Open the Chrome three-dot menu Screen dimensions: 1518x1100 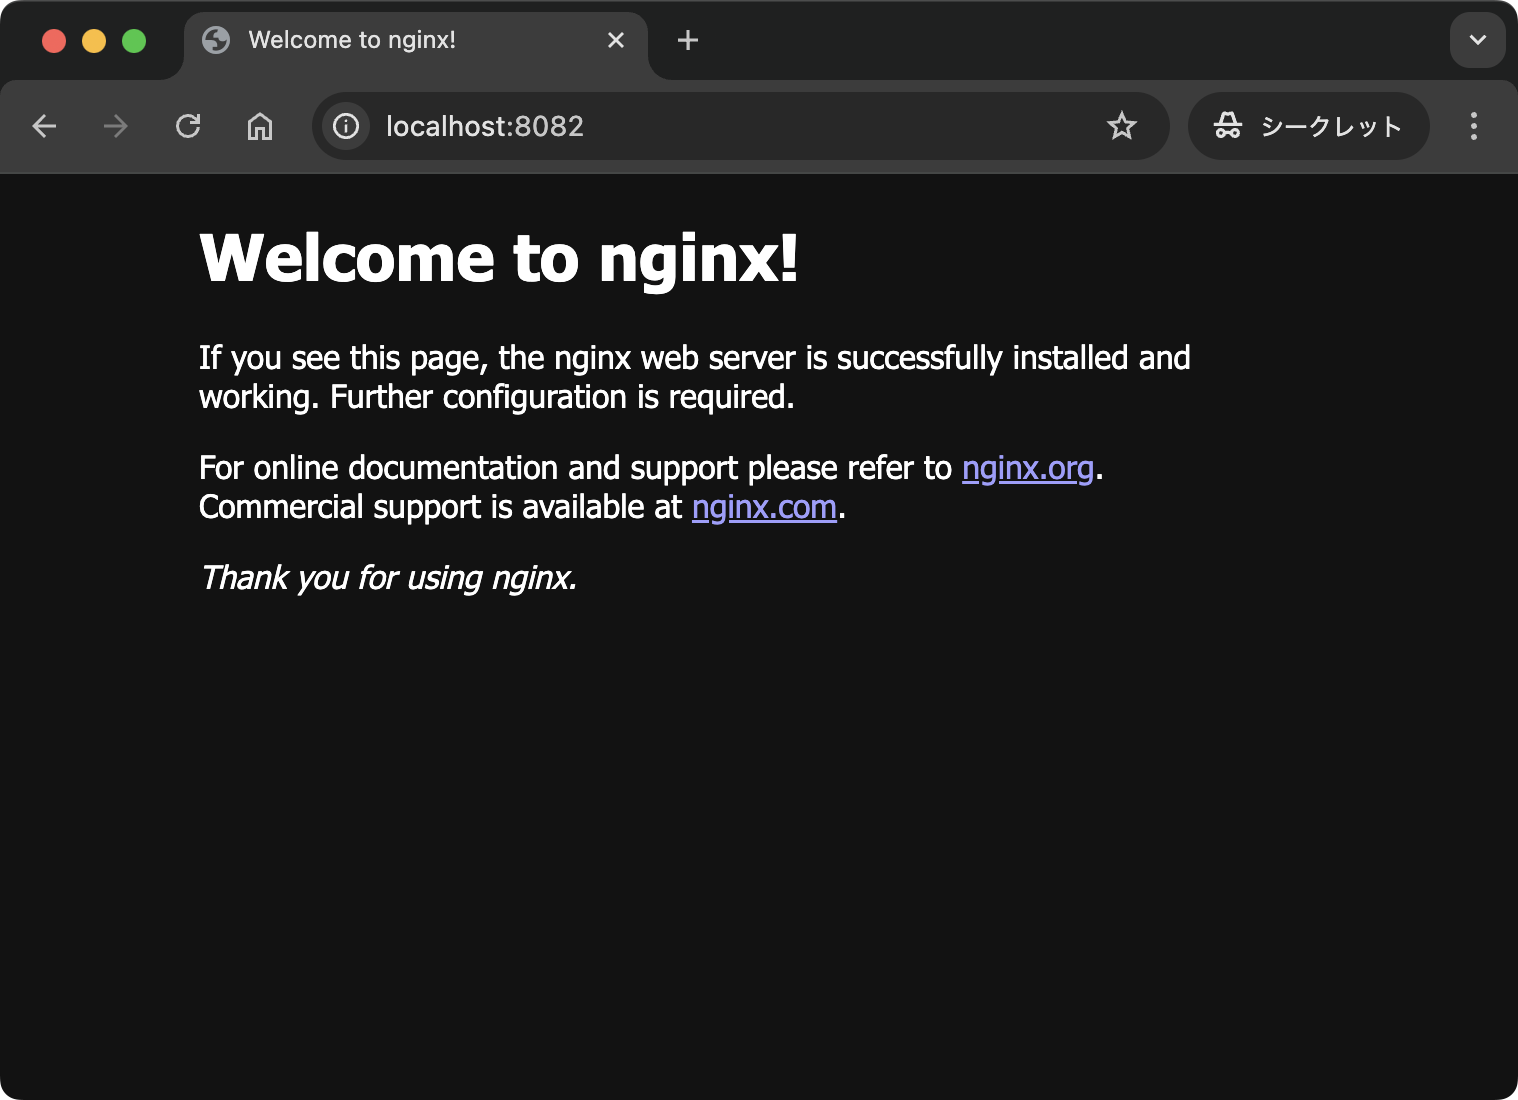point(1473,126)
